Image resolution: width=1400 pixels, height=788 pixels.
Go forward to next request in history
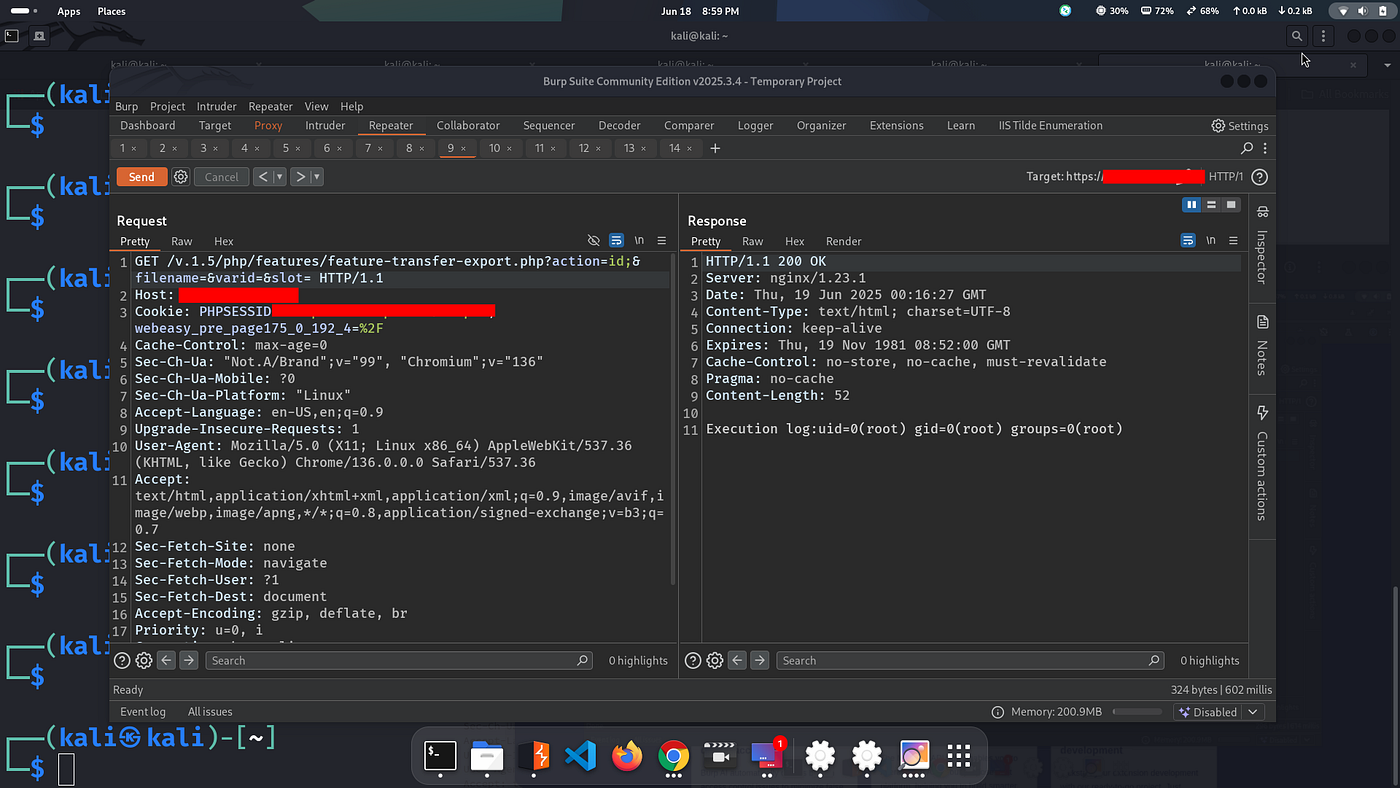300,177
